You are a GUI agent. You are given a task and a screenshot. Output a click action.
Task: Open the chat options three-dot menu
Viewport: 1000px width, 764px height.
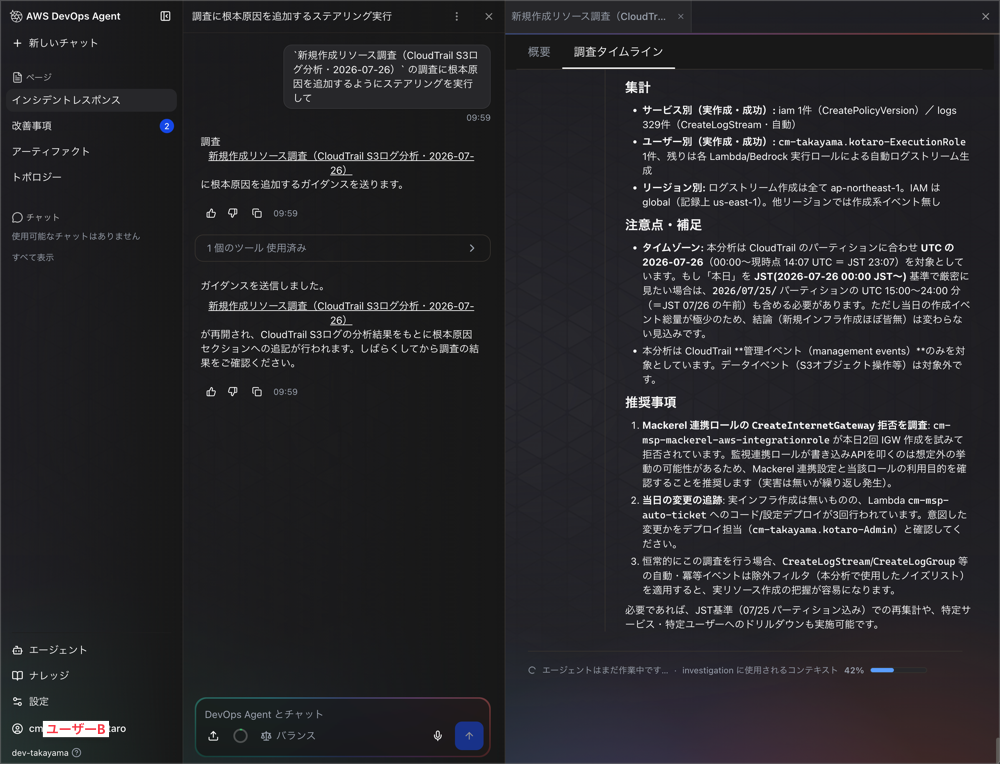point(457,17)
